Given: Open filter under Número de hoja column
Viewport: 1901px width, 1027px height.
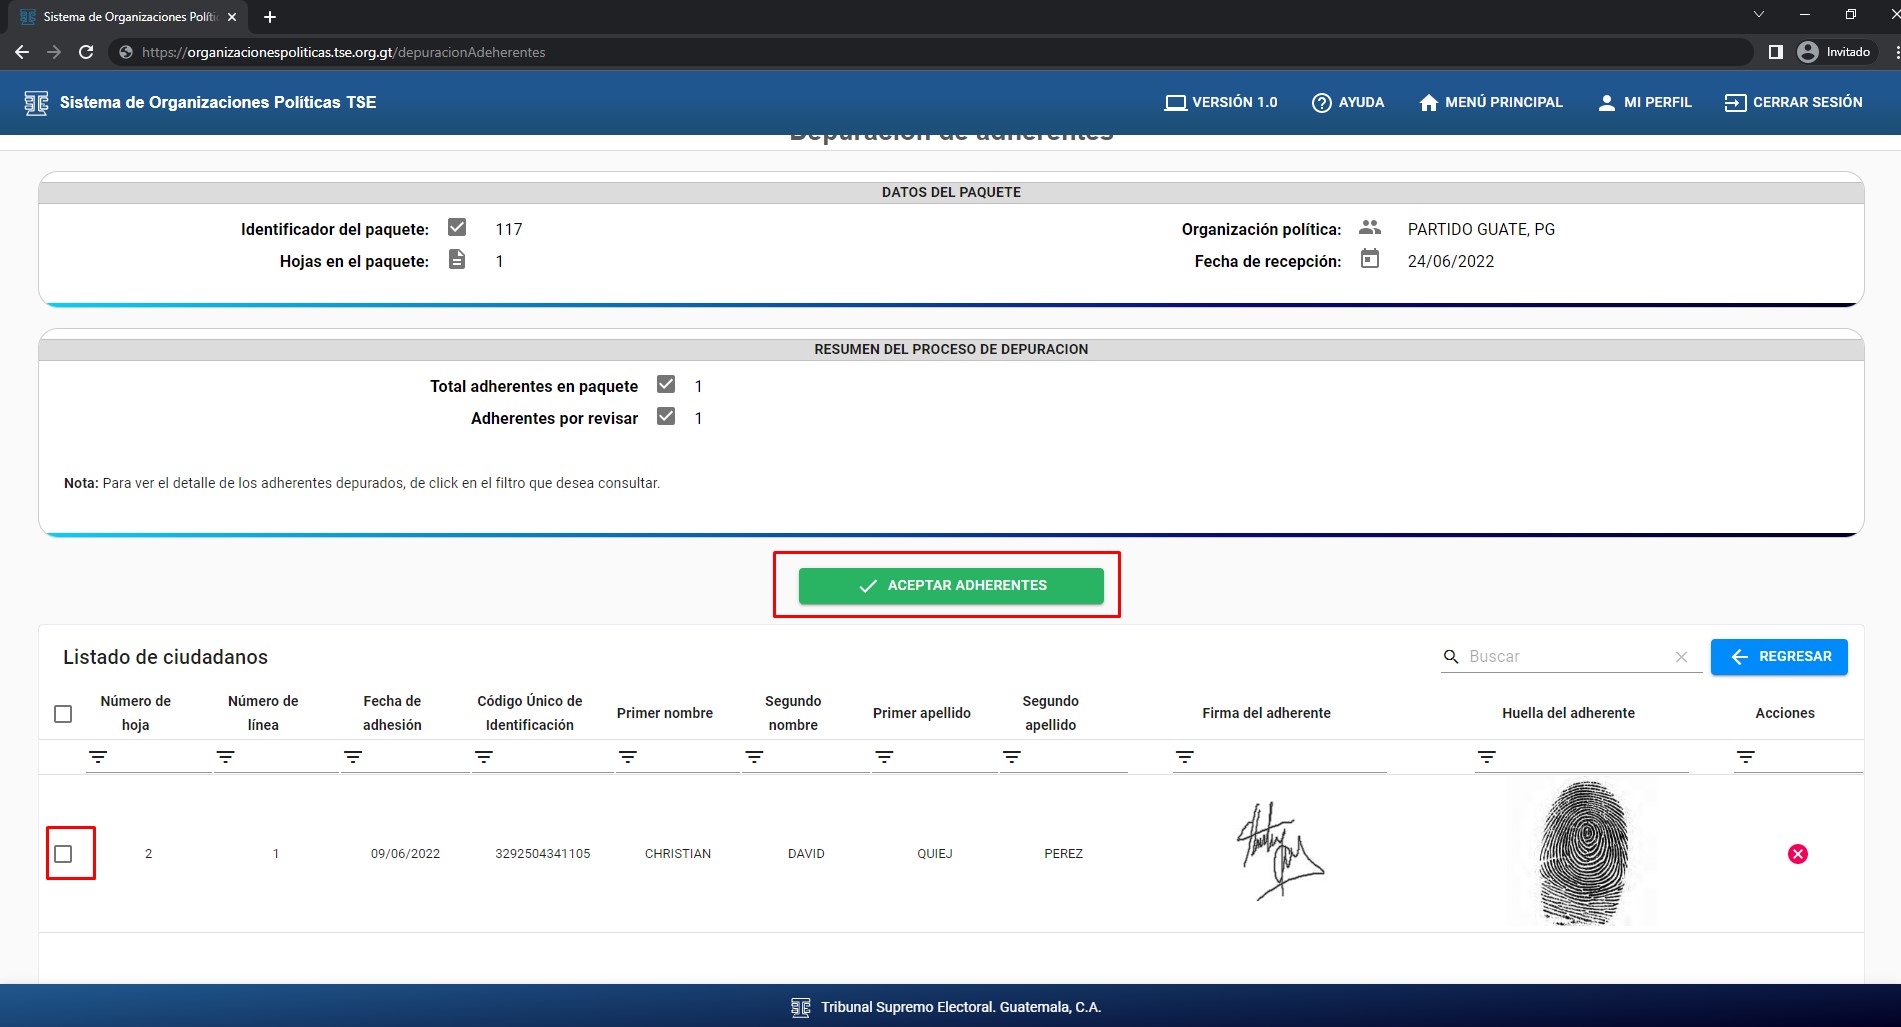Looking at the screenshot, I should (98, 757).
